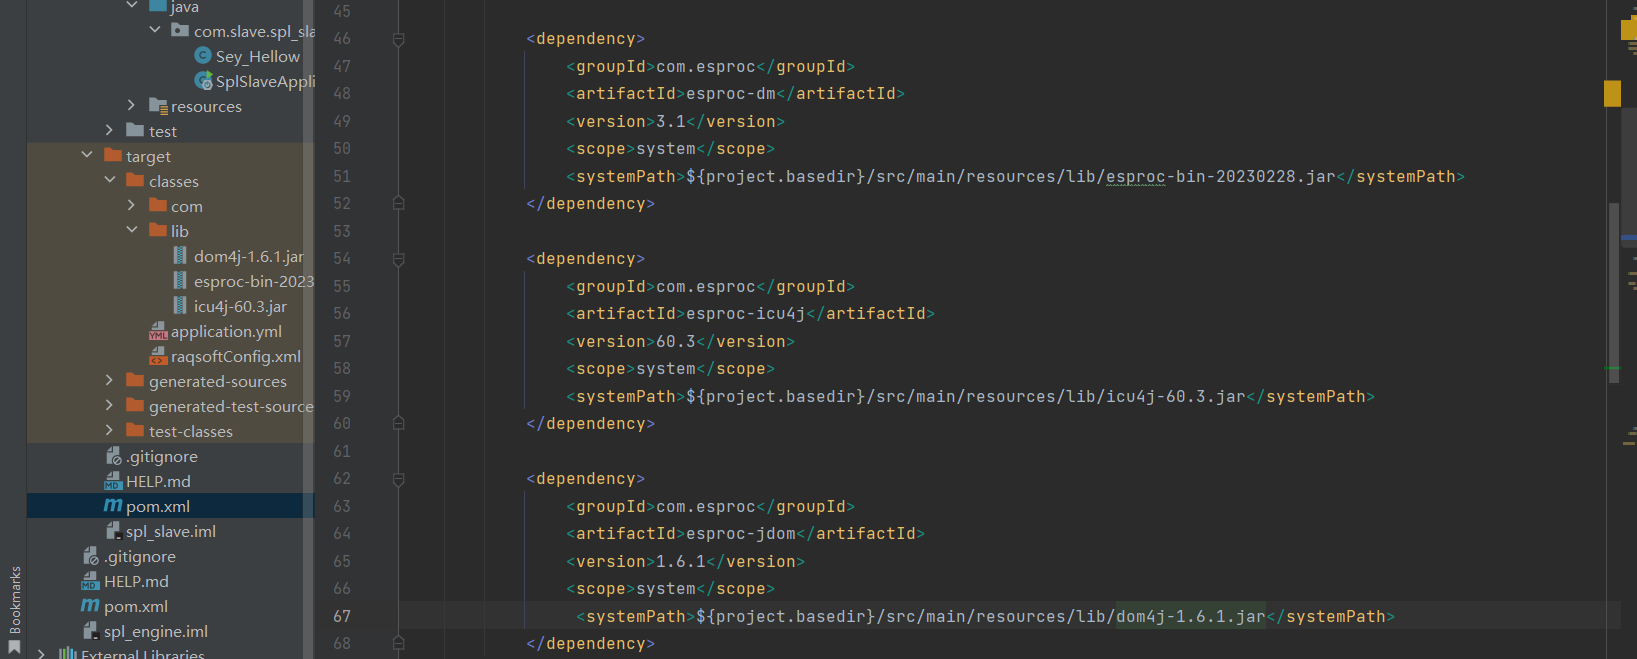Collapse the lib folder in tree
Screen dimensions: 1637x659
pos(132,231)
